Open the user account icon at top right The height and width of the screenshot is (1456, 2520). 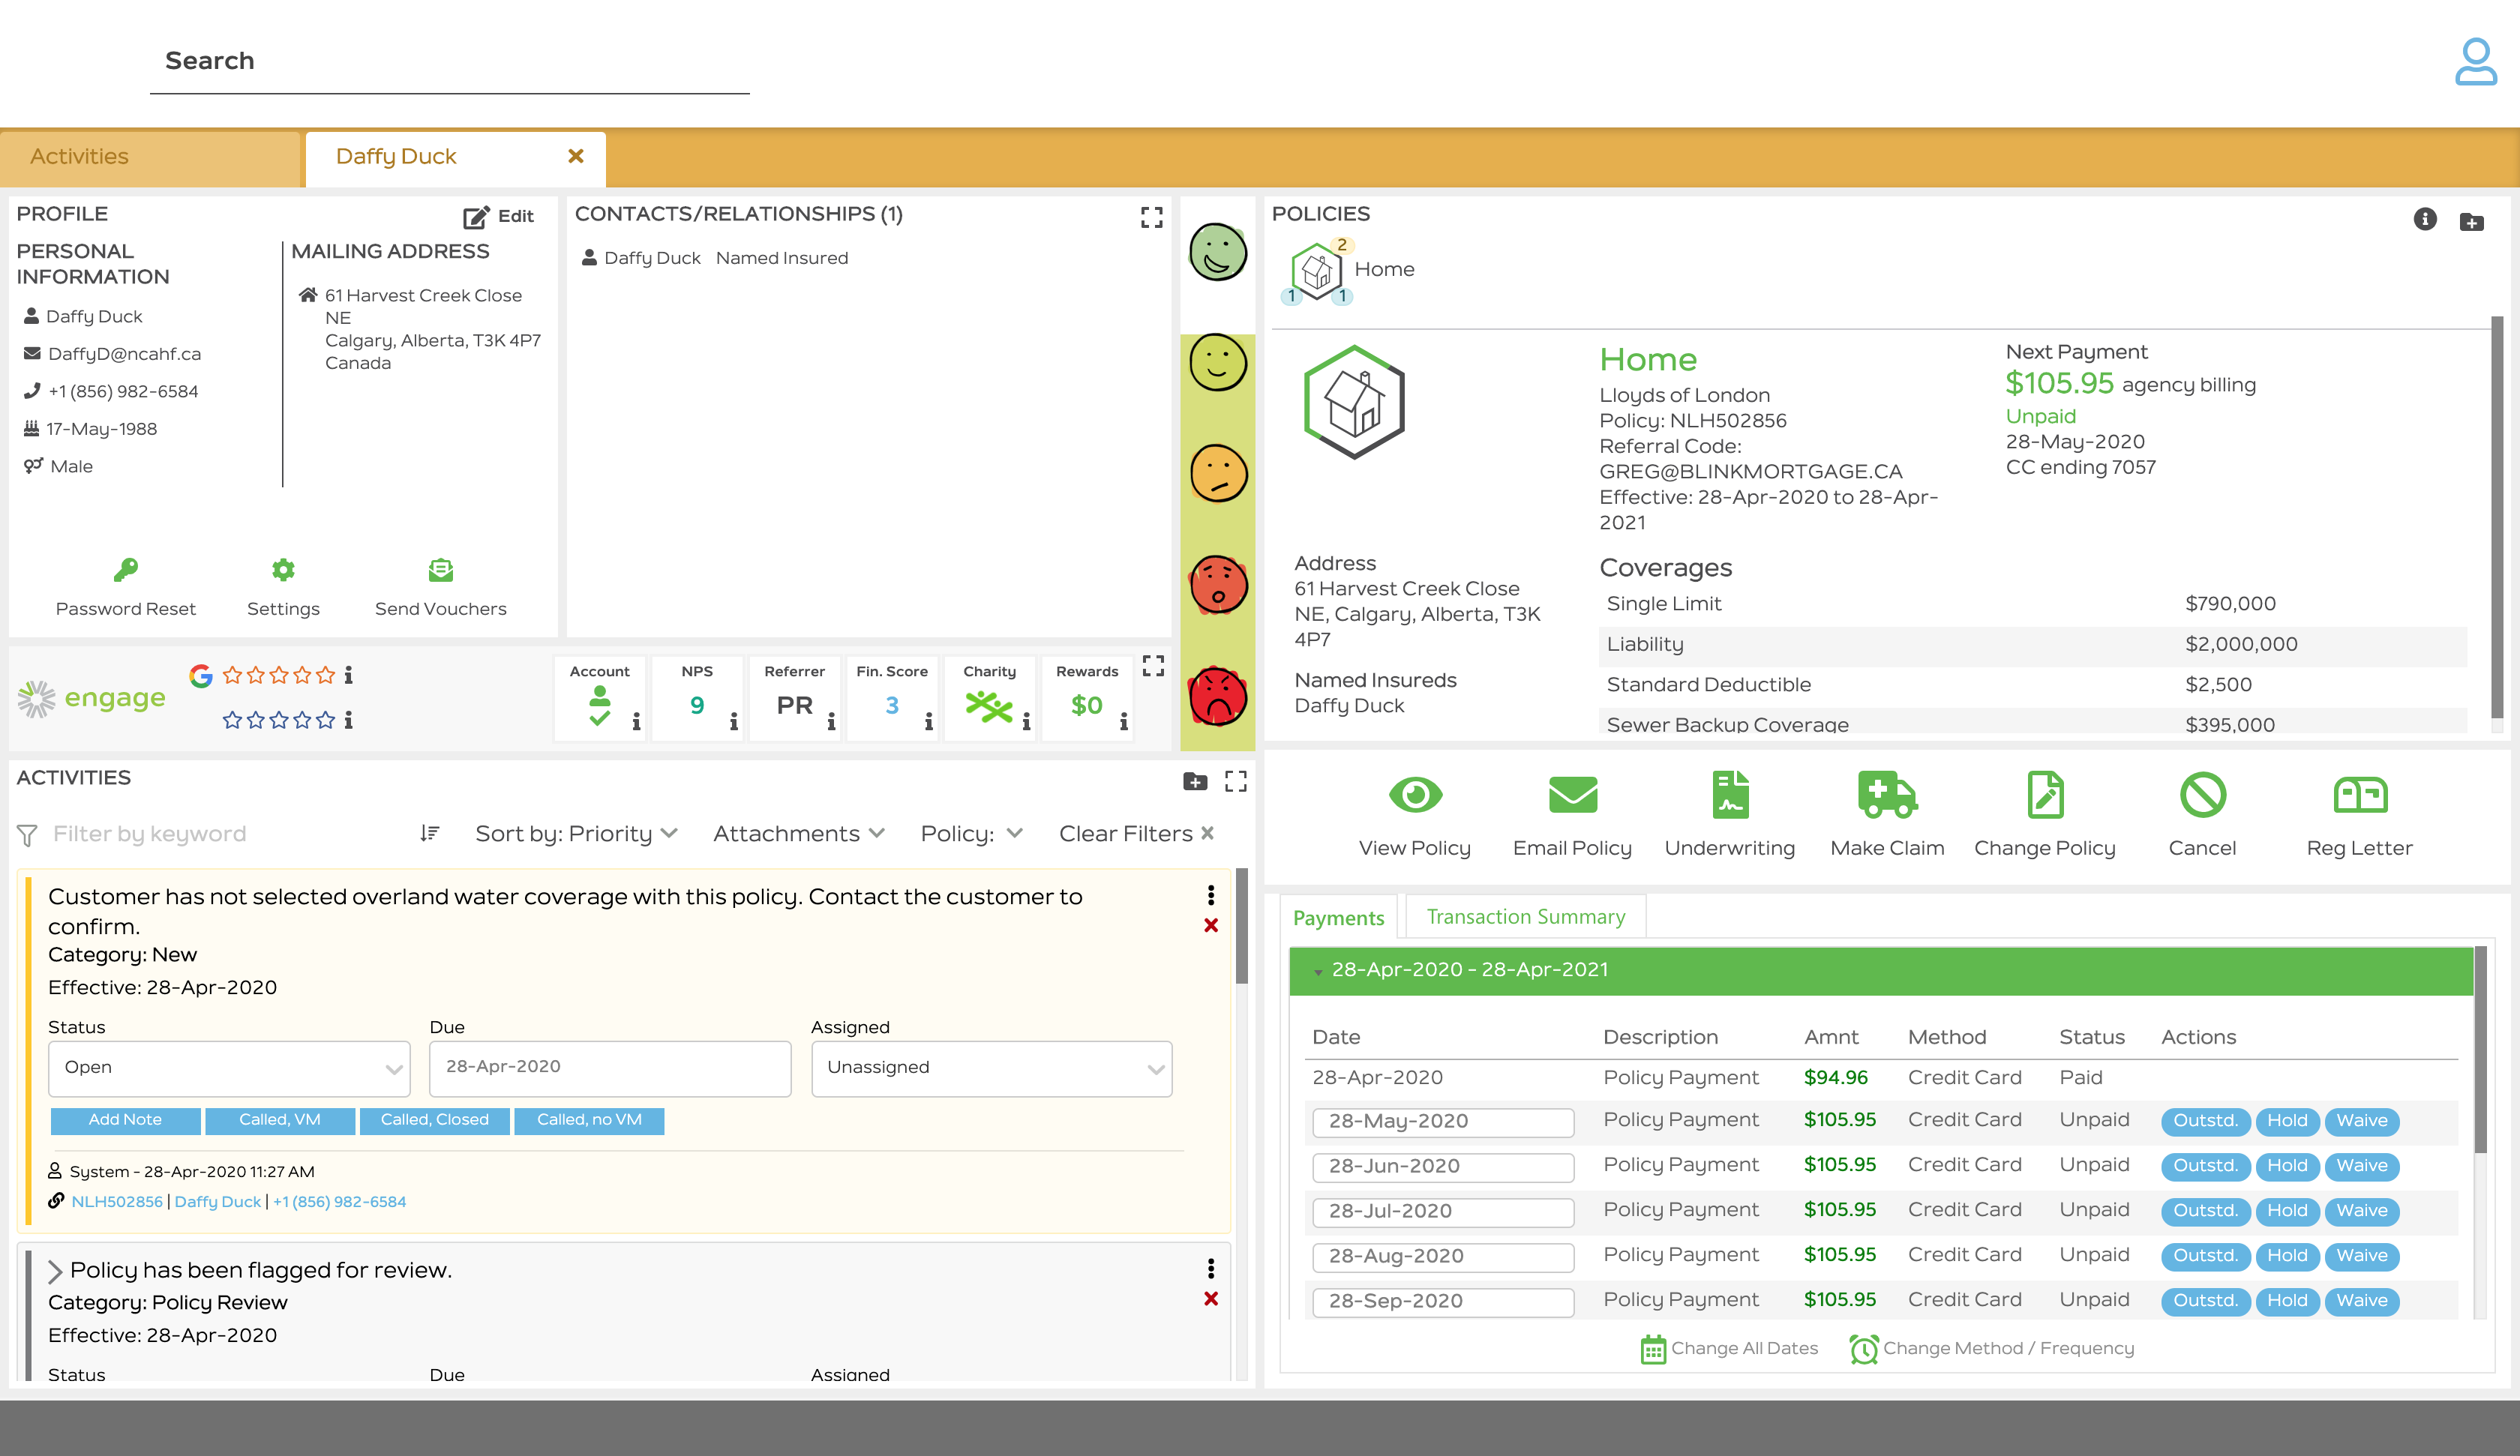pos(2475,62)
